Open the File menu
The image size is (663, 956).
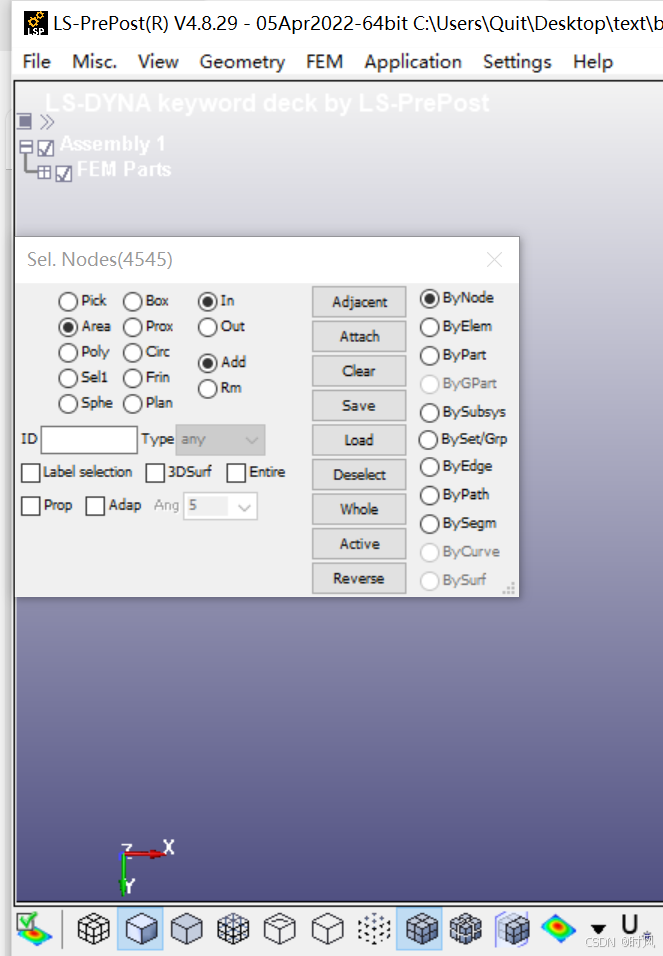click(37, 62)
